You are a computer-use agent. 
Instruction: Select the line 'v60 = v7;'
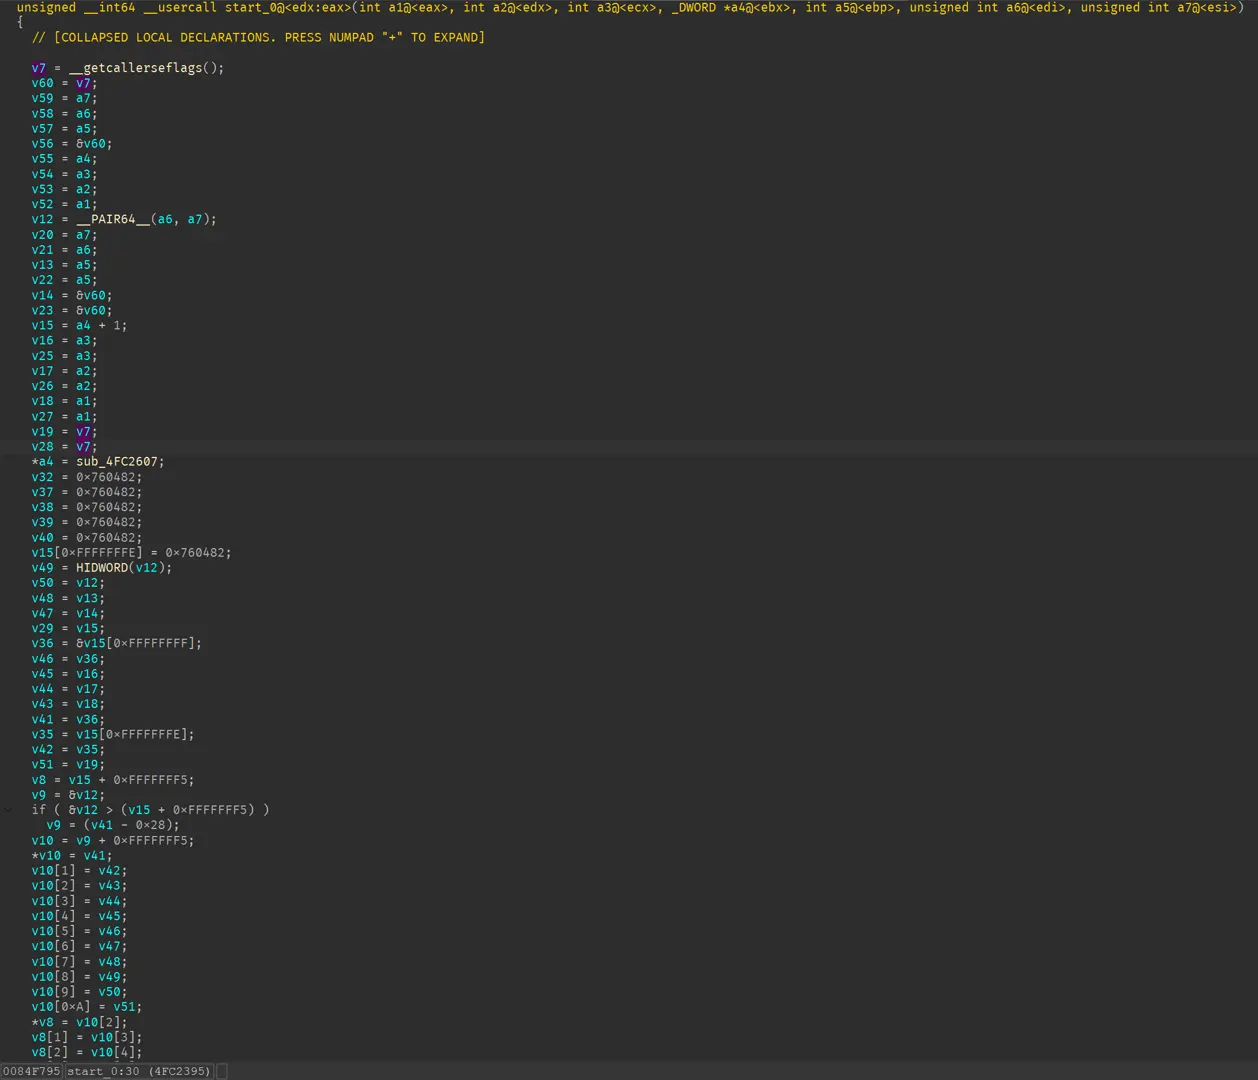pyautogui.click(x=64, y=83)
